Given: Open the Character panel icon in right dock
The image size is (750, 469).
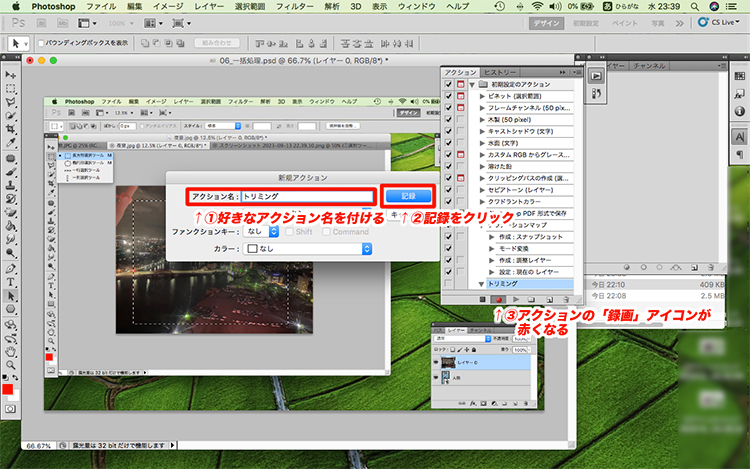Looking at the screenshot, I should coord(740,137).
